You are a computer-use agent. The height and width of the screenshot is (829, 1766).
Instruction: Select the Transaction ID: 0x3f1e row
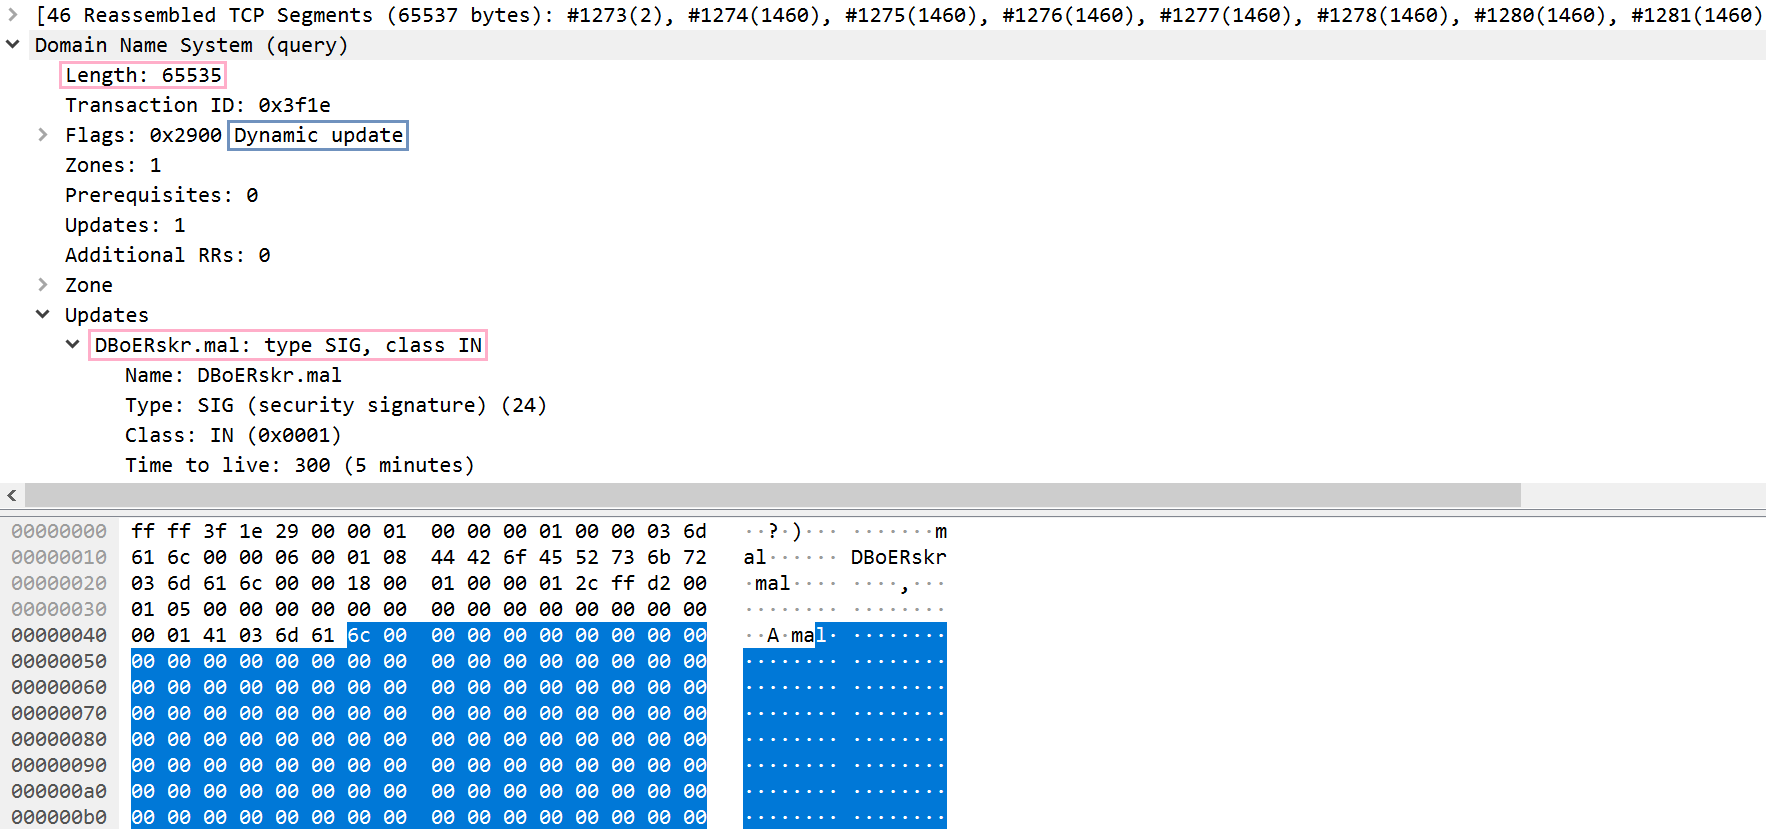point(198,105)
